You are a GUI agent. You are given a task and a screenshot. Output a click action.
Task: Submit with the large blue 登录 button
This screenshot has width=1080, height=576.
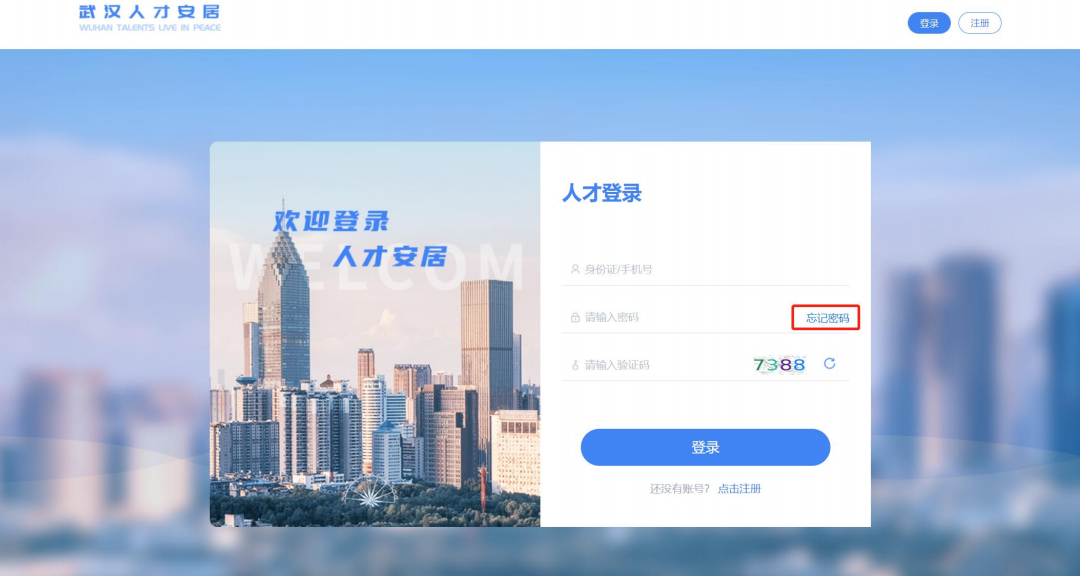[x=705, y=447]
